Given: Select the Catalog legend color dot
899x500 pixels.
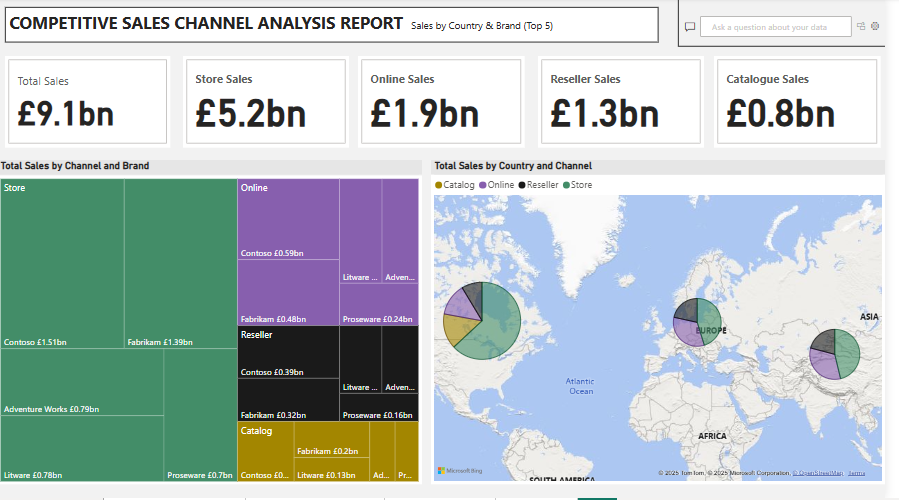Looking at the screenshot, I should pyautogui.click(x=439, y=185).
